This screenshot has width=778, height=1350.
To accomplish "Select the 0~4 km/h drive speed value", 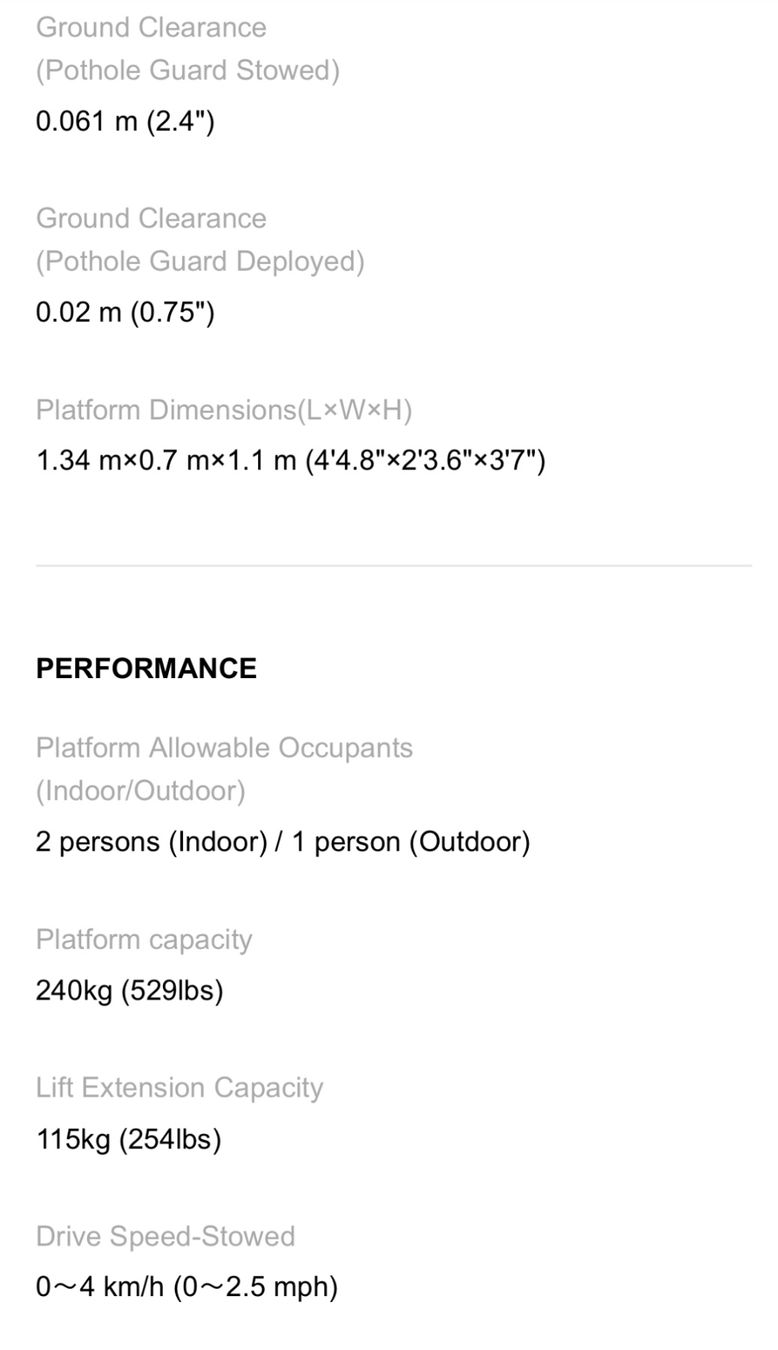I will pos(187,1287).
